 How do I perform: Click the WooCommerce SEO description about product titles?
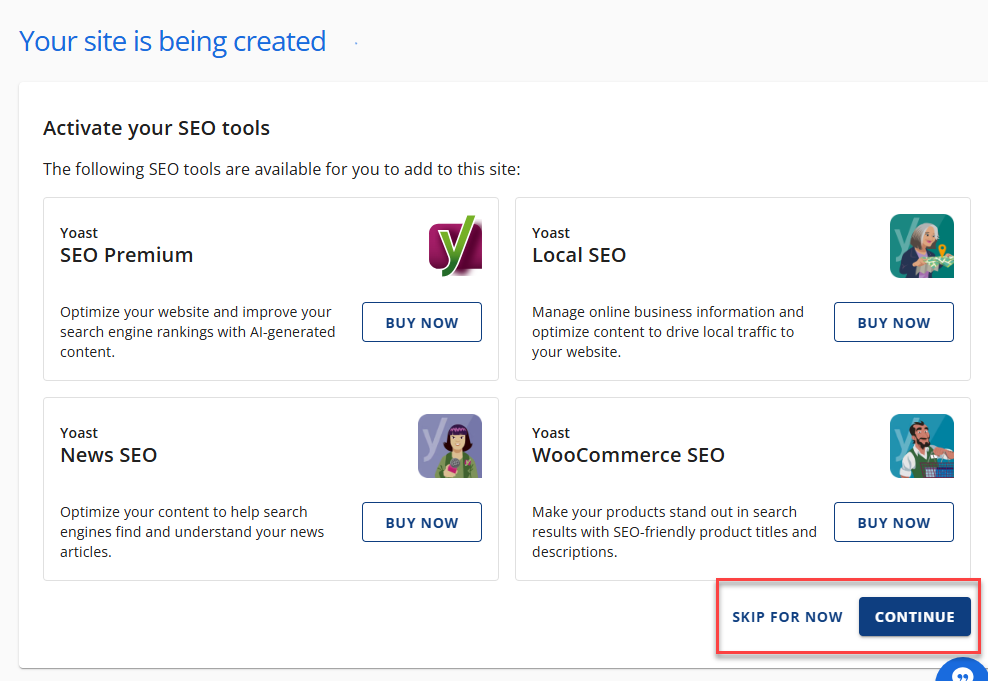click(673, 532)
